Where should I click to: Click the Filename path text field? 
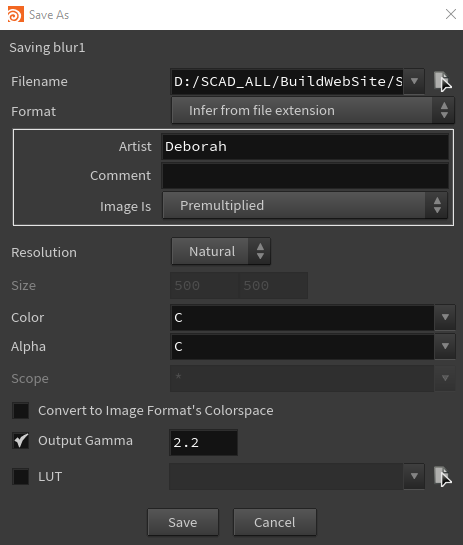point(287,81)
